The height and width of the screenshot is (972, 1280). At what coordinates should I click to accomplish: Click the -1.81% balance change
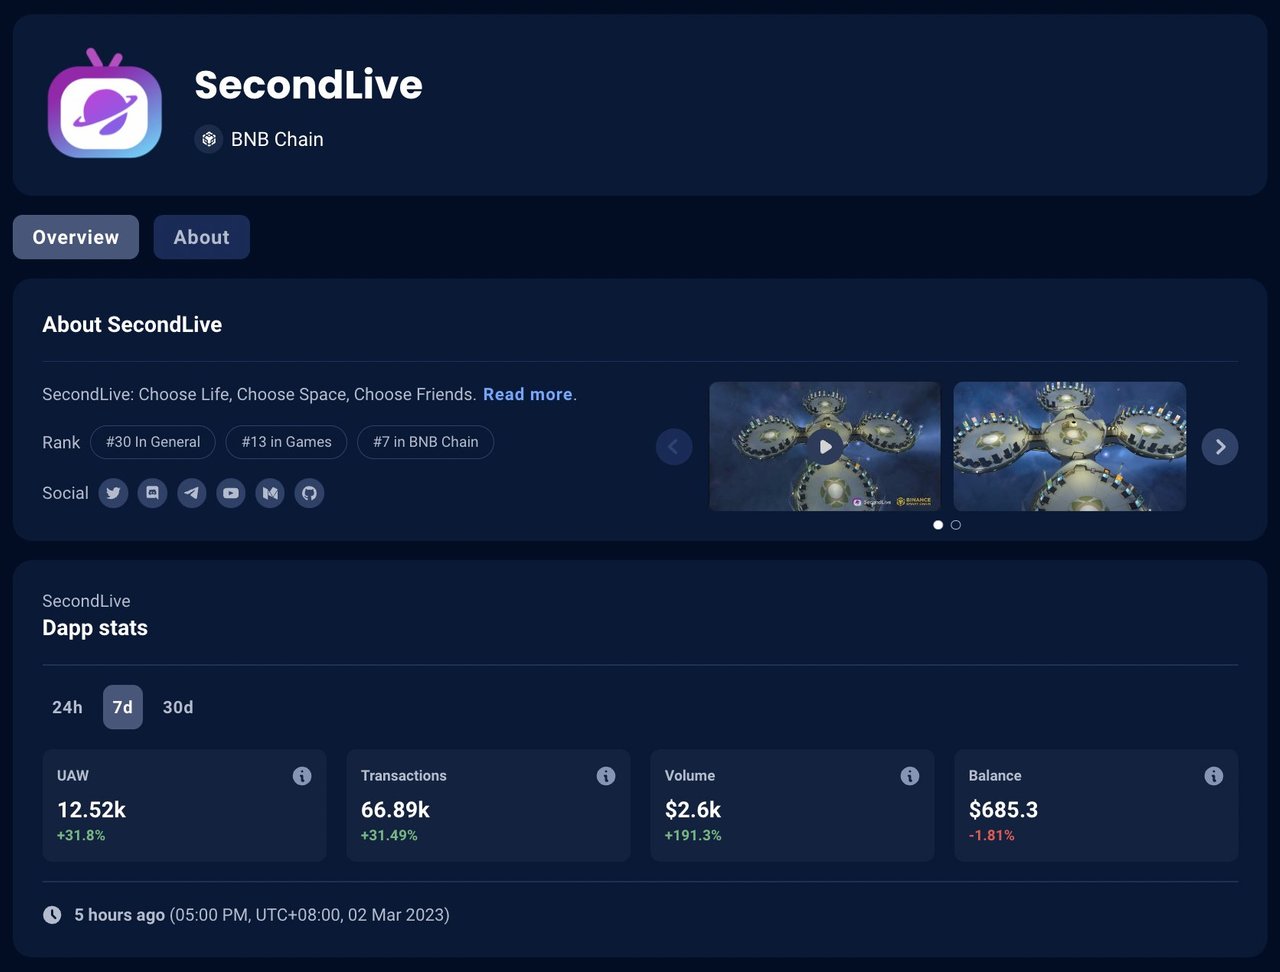[x=992, y=835]
